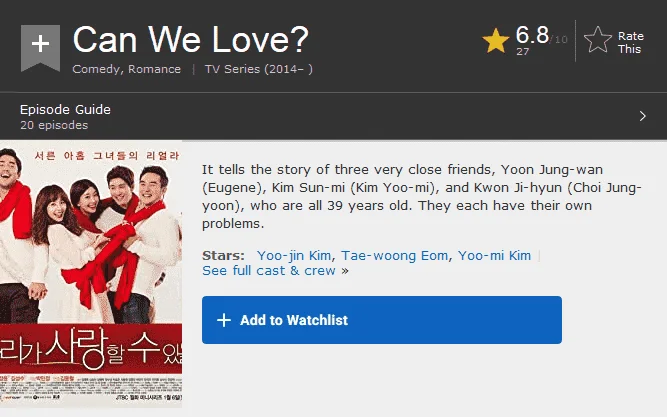The height and width of the screenshot is (417, 667).
Task: Open the Romance genre link
Action: pyautogui.click(x=154, y=69)
